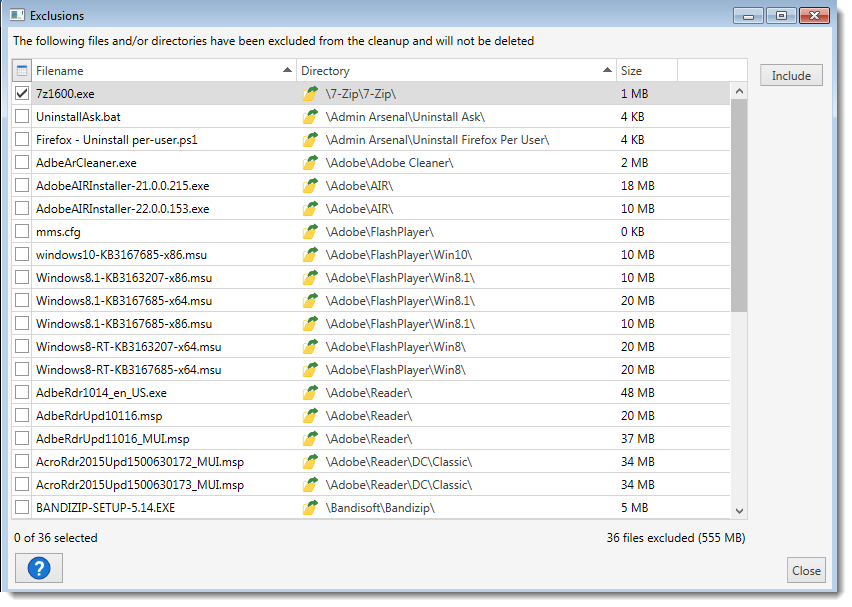This screenshot has width=852, height=607.
Task: Check the mms.cfg file checkbox
Action: click(x=22, y=232)
